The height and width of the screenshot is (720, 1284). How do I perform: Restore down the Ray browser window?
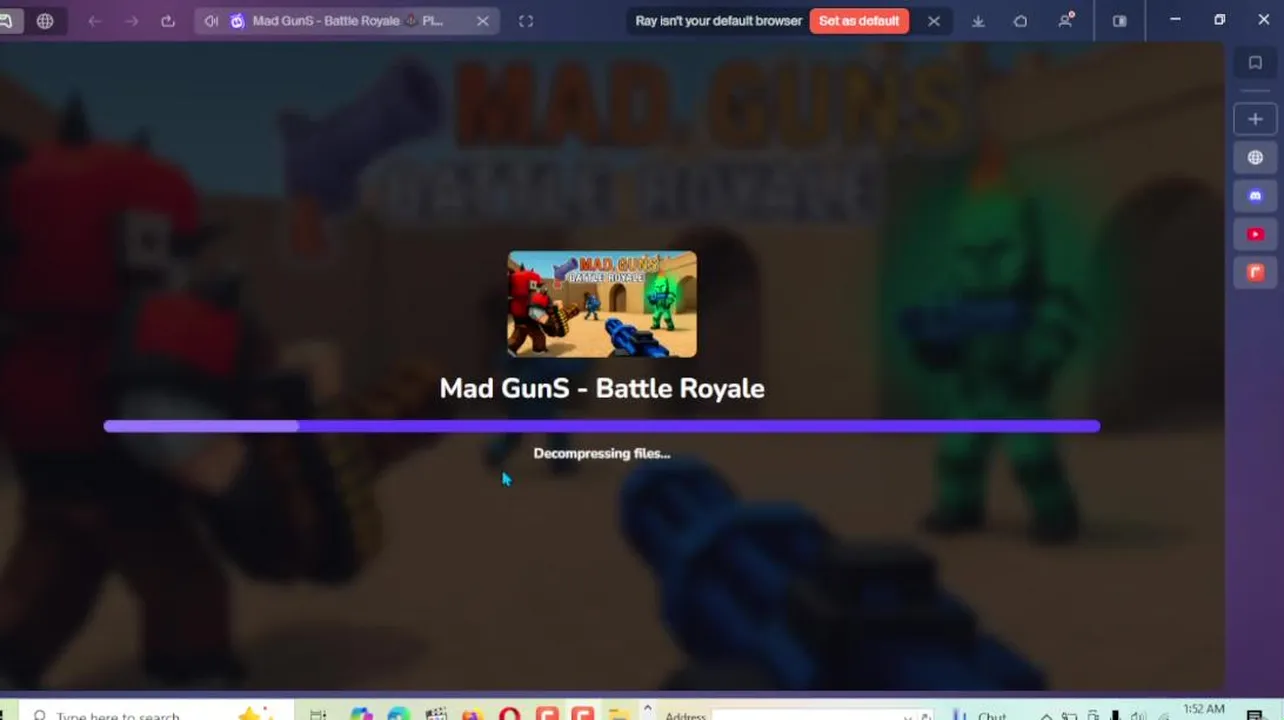[1219, 20]
